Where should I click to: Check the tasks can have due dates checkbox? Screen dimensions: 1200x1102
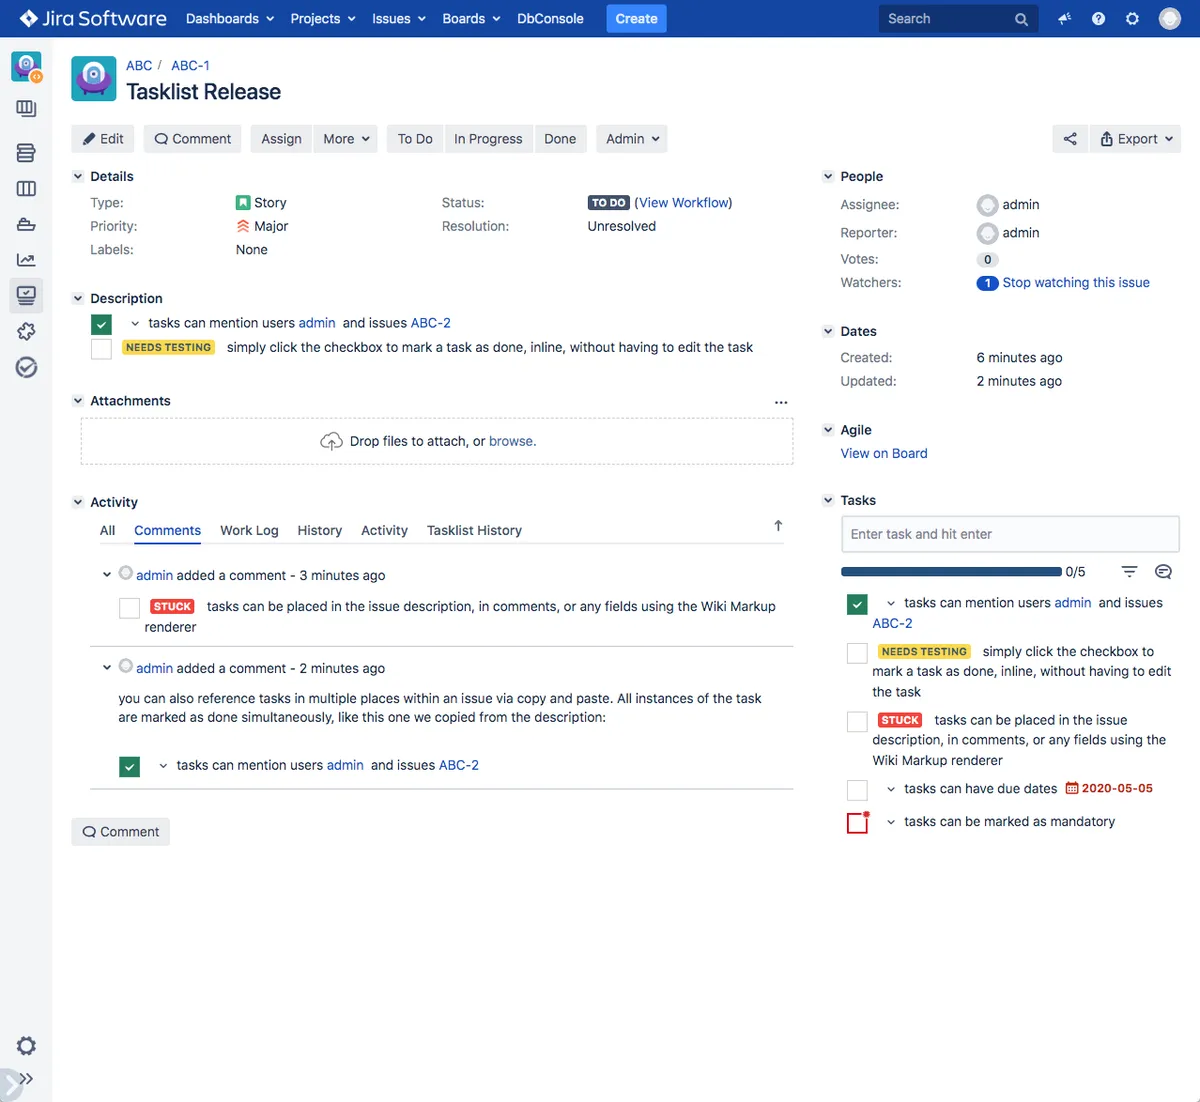[857, 790]
